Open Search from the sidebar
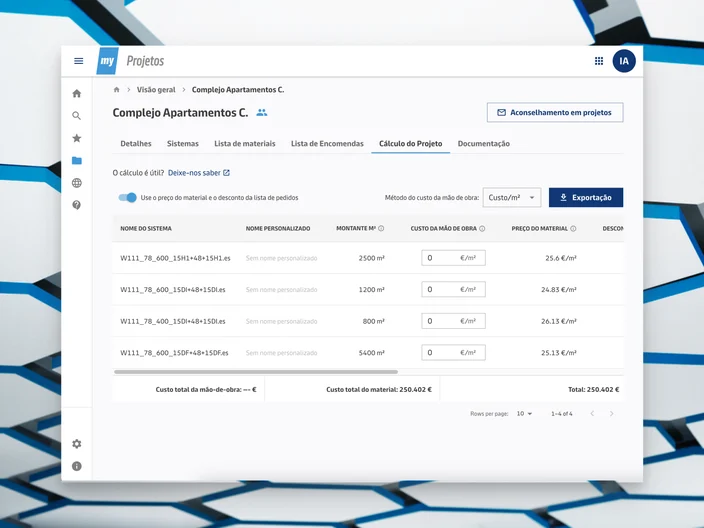Screen dimensions: 704x528 pos(77,116)
